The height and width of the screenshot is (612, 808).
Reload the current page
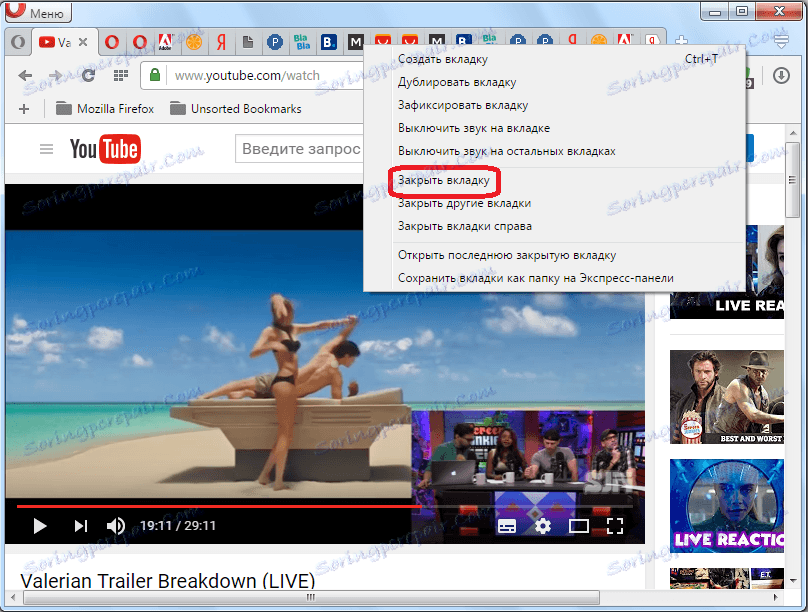(88, 76)
